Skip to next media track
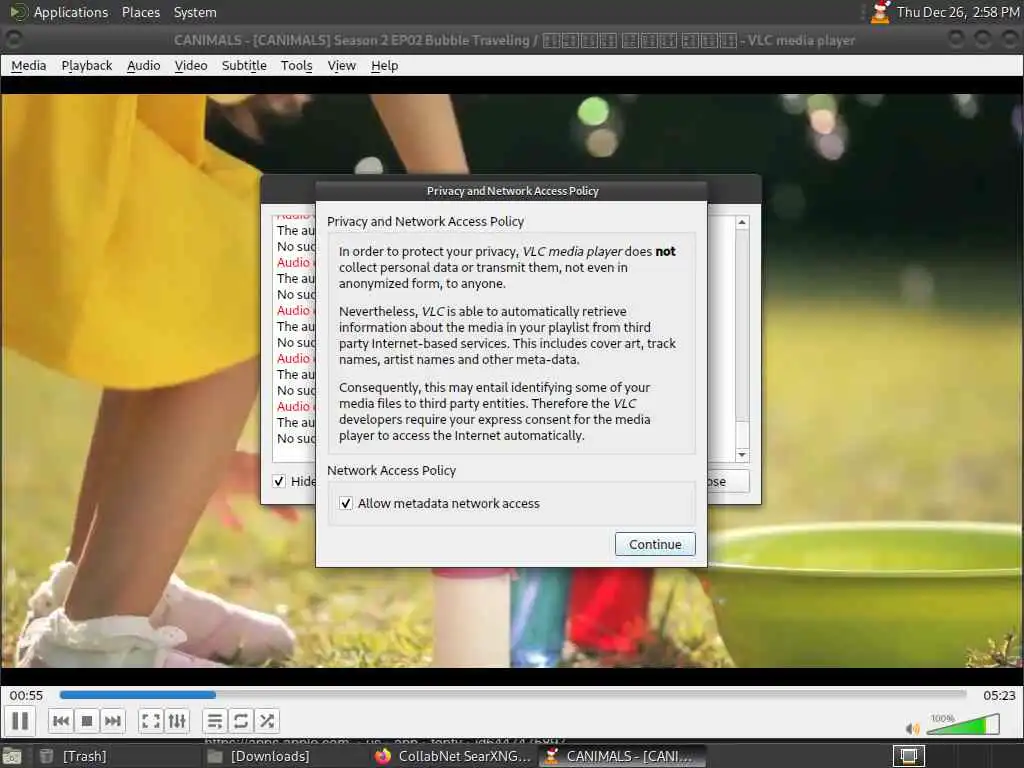Image resolution: width=1024 pixels, height=768 pixels. pyautogui.click(x=112, y=721)
